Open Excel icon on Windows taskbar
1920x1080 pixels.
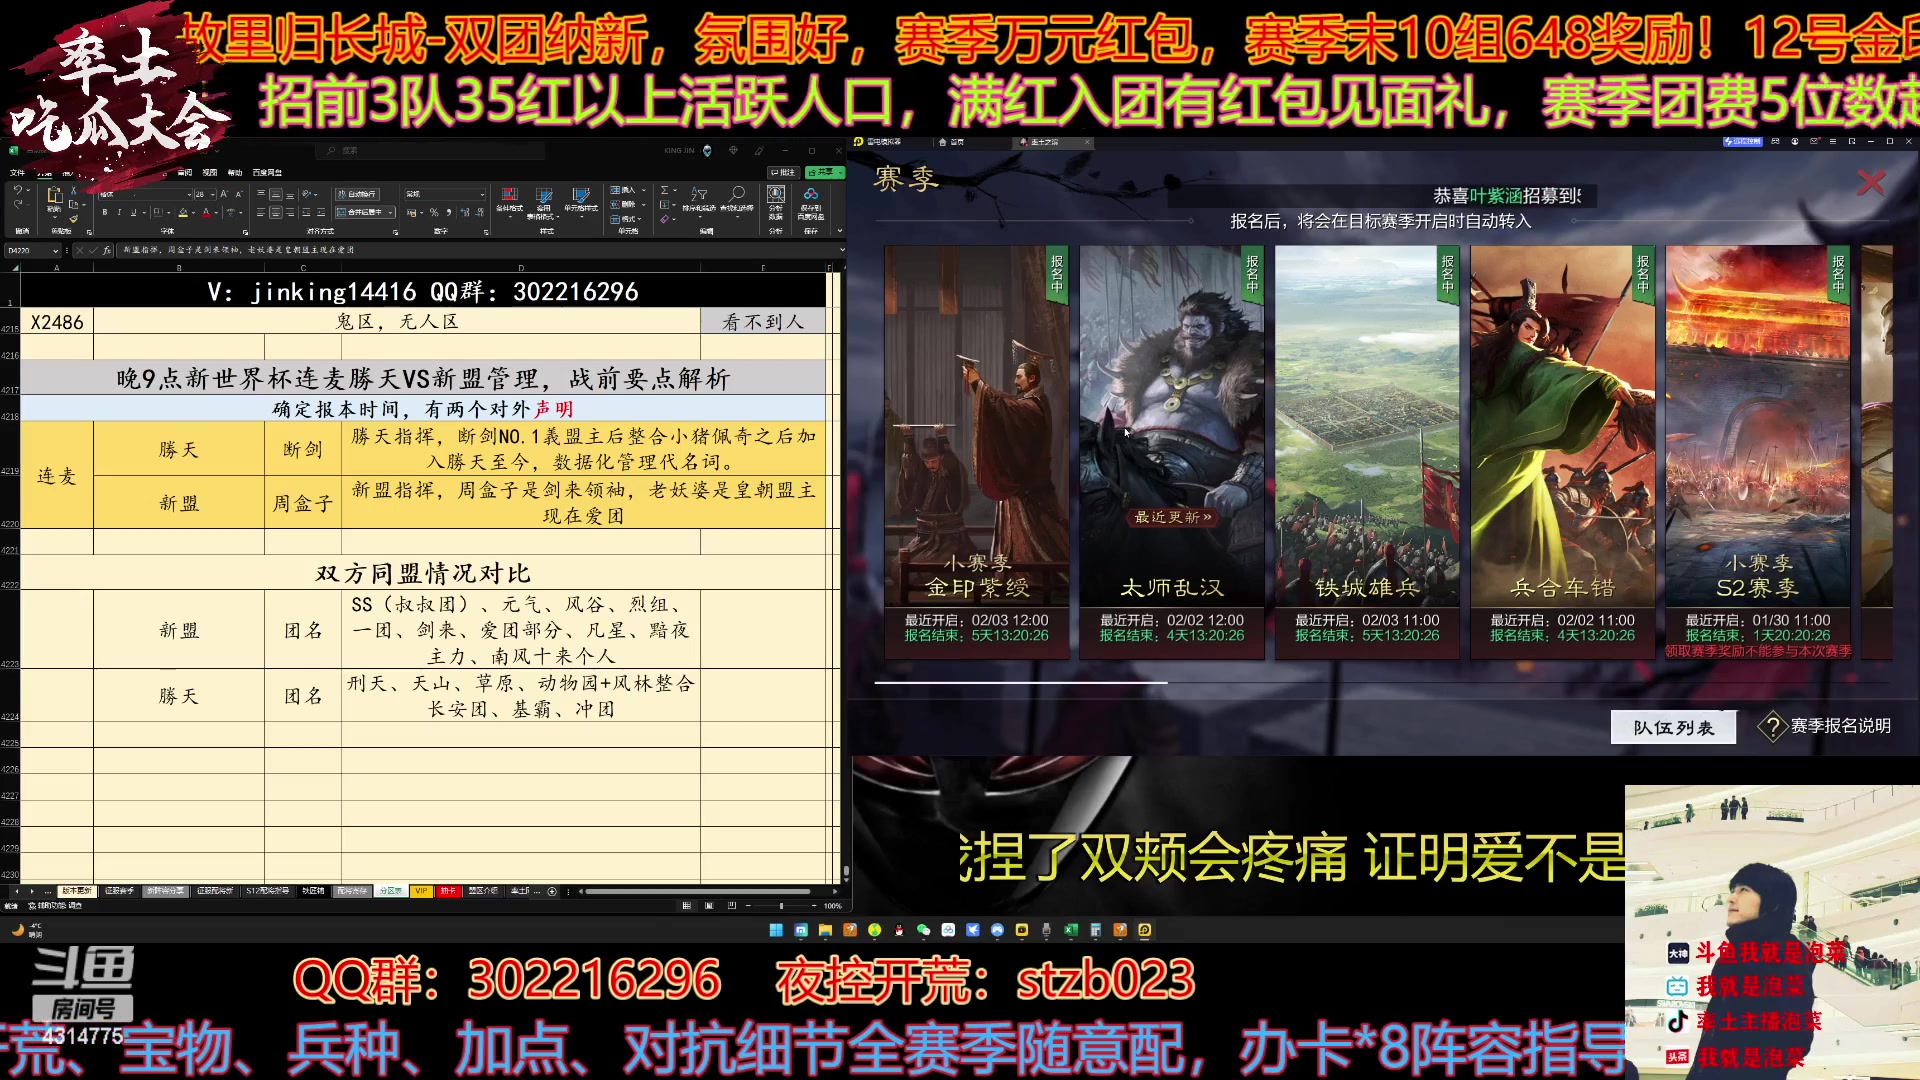click(x=1071, y=930)
